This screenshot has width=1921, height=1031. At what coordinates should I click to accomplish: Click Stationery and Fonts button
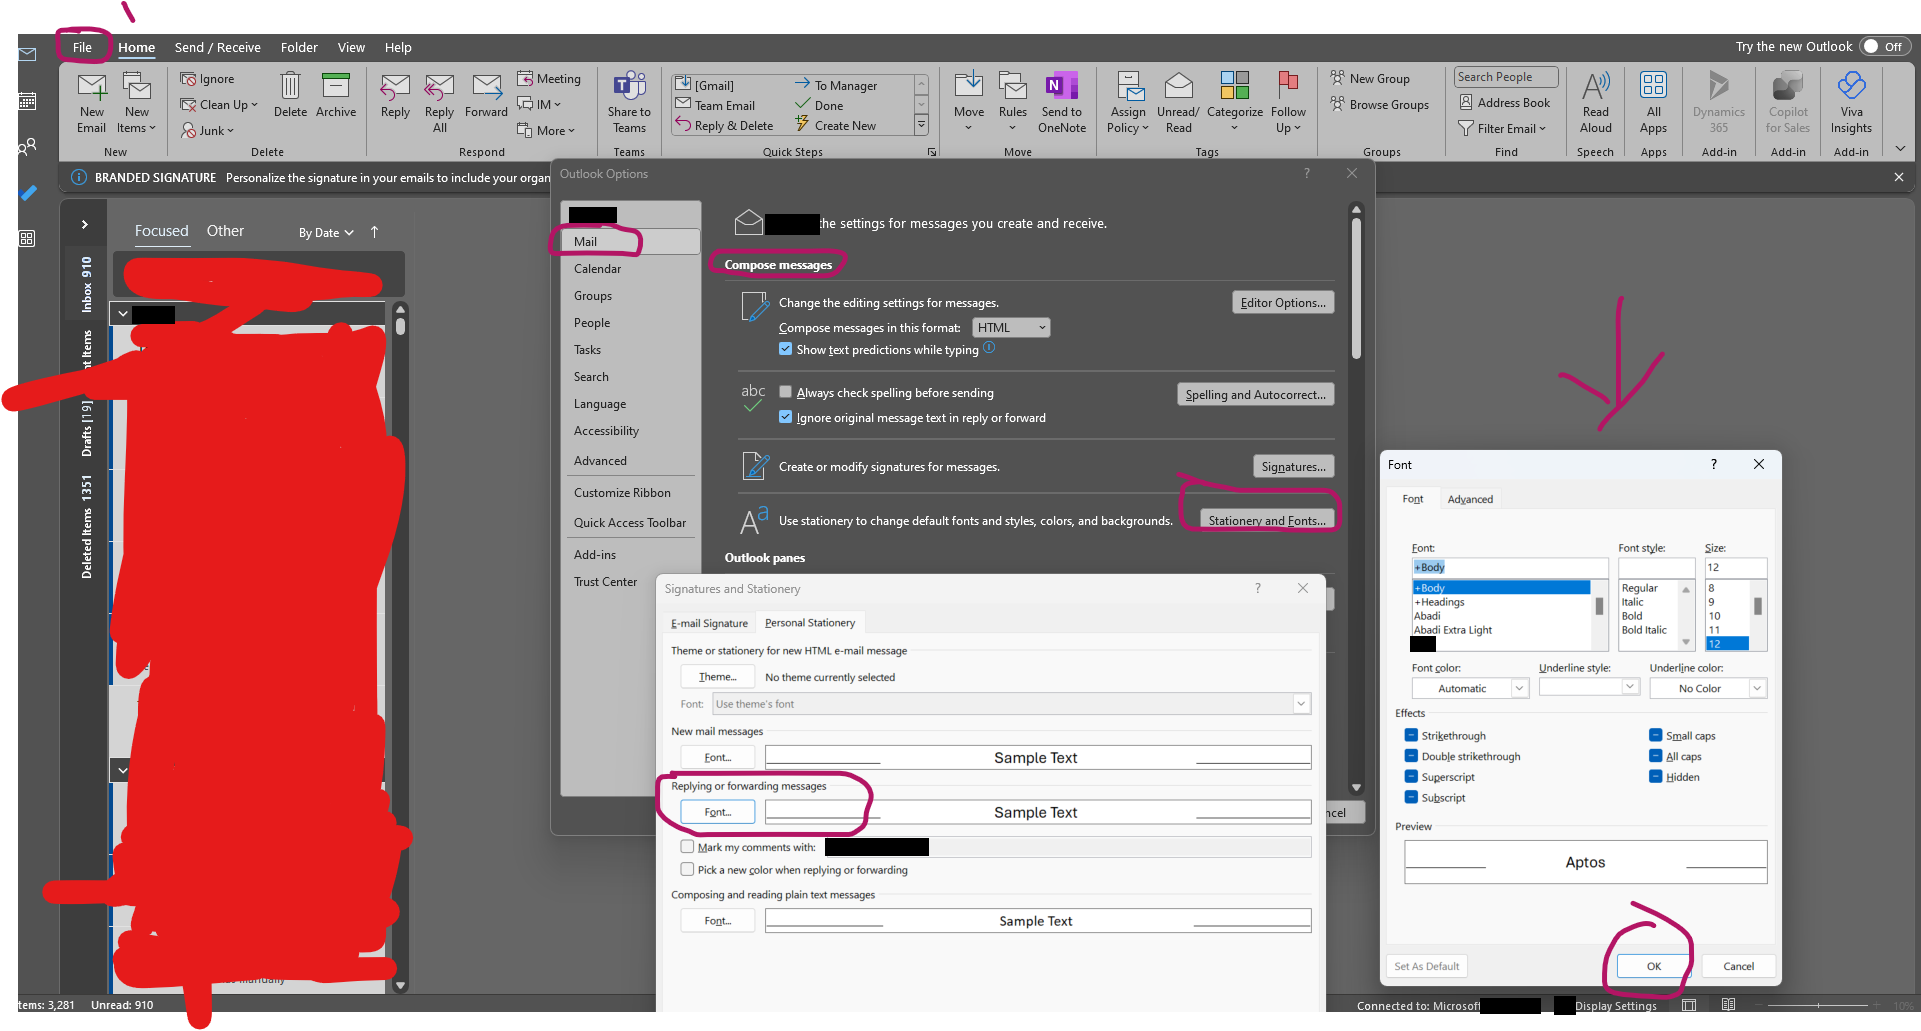coord(1267,520)
